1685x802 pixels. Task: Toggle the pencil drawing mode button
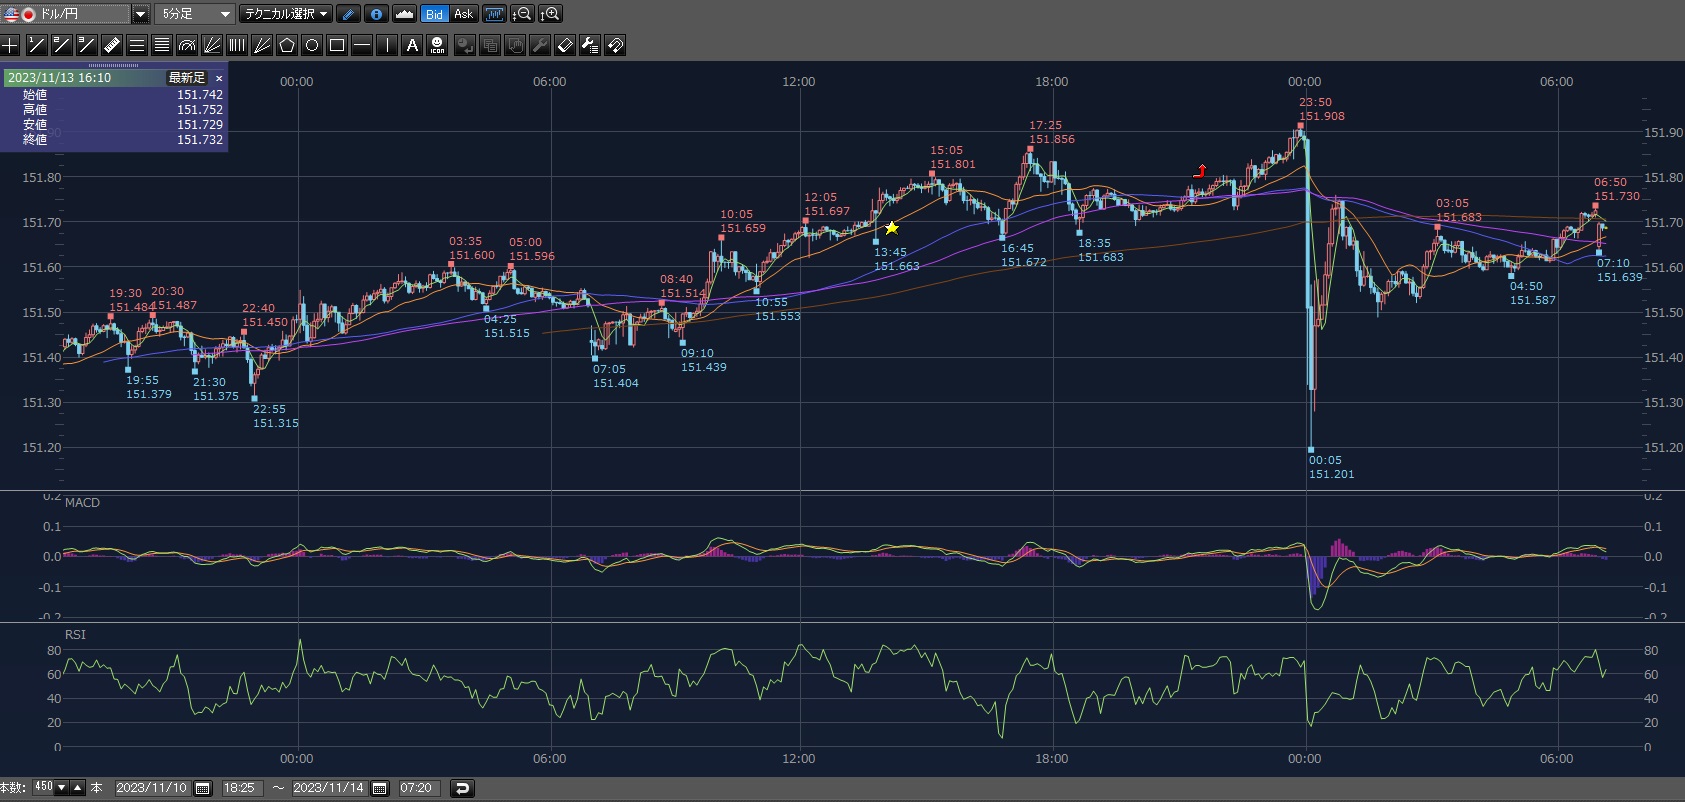[348, 14]
